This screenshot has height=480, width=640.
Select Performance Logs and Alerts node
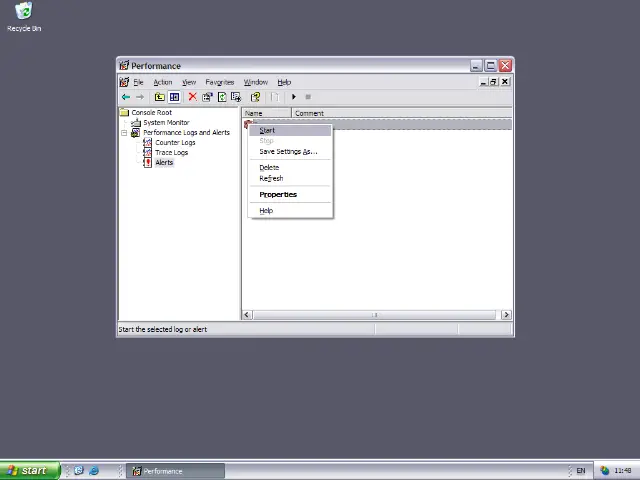(x=187, y=132)
